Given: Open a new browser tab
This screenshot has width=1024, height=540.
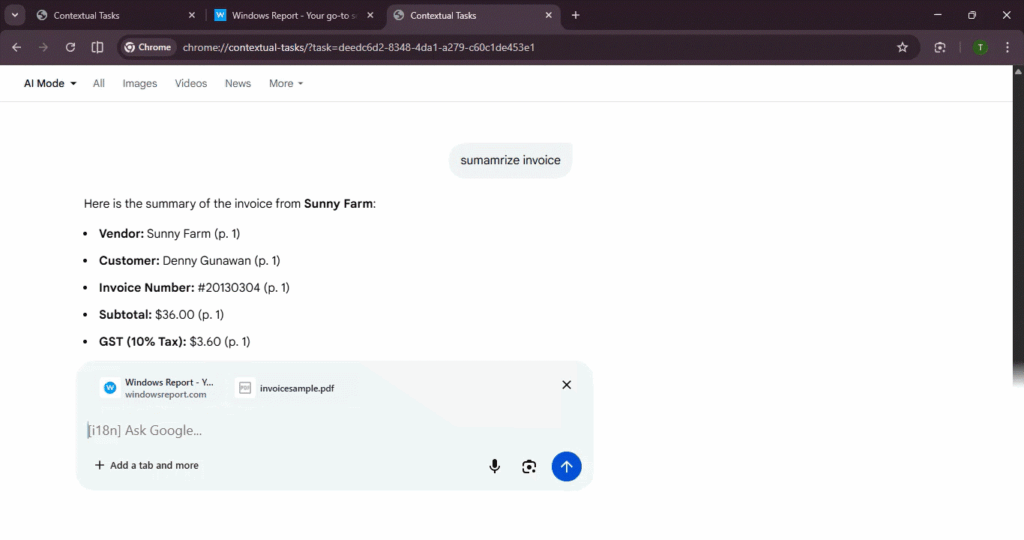Looking at the screenshot, I should point(575,15).
